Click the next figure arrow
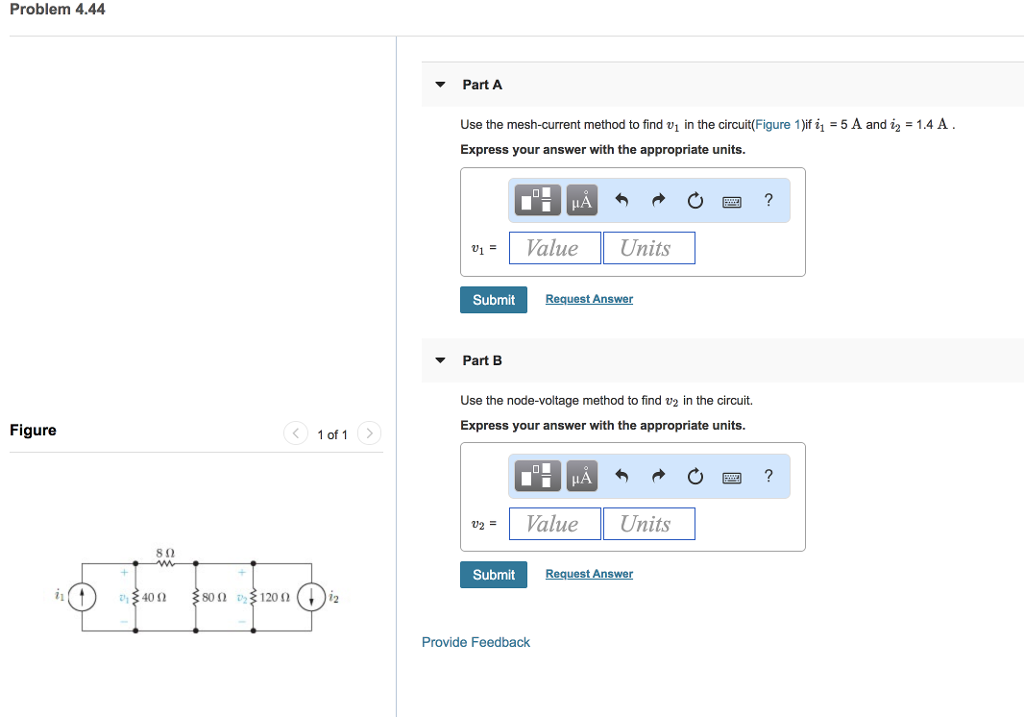 (369, 434)
